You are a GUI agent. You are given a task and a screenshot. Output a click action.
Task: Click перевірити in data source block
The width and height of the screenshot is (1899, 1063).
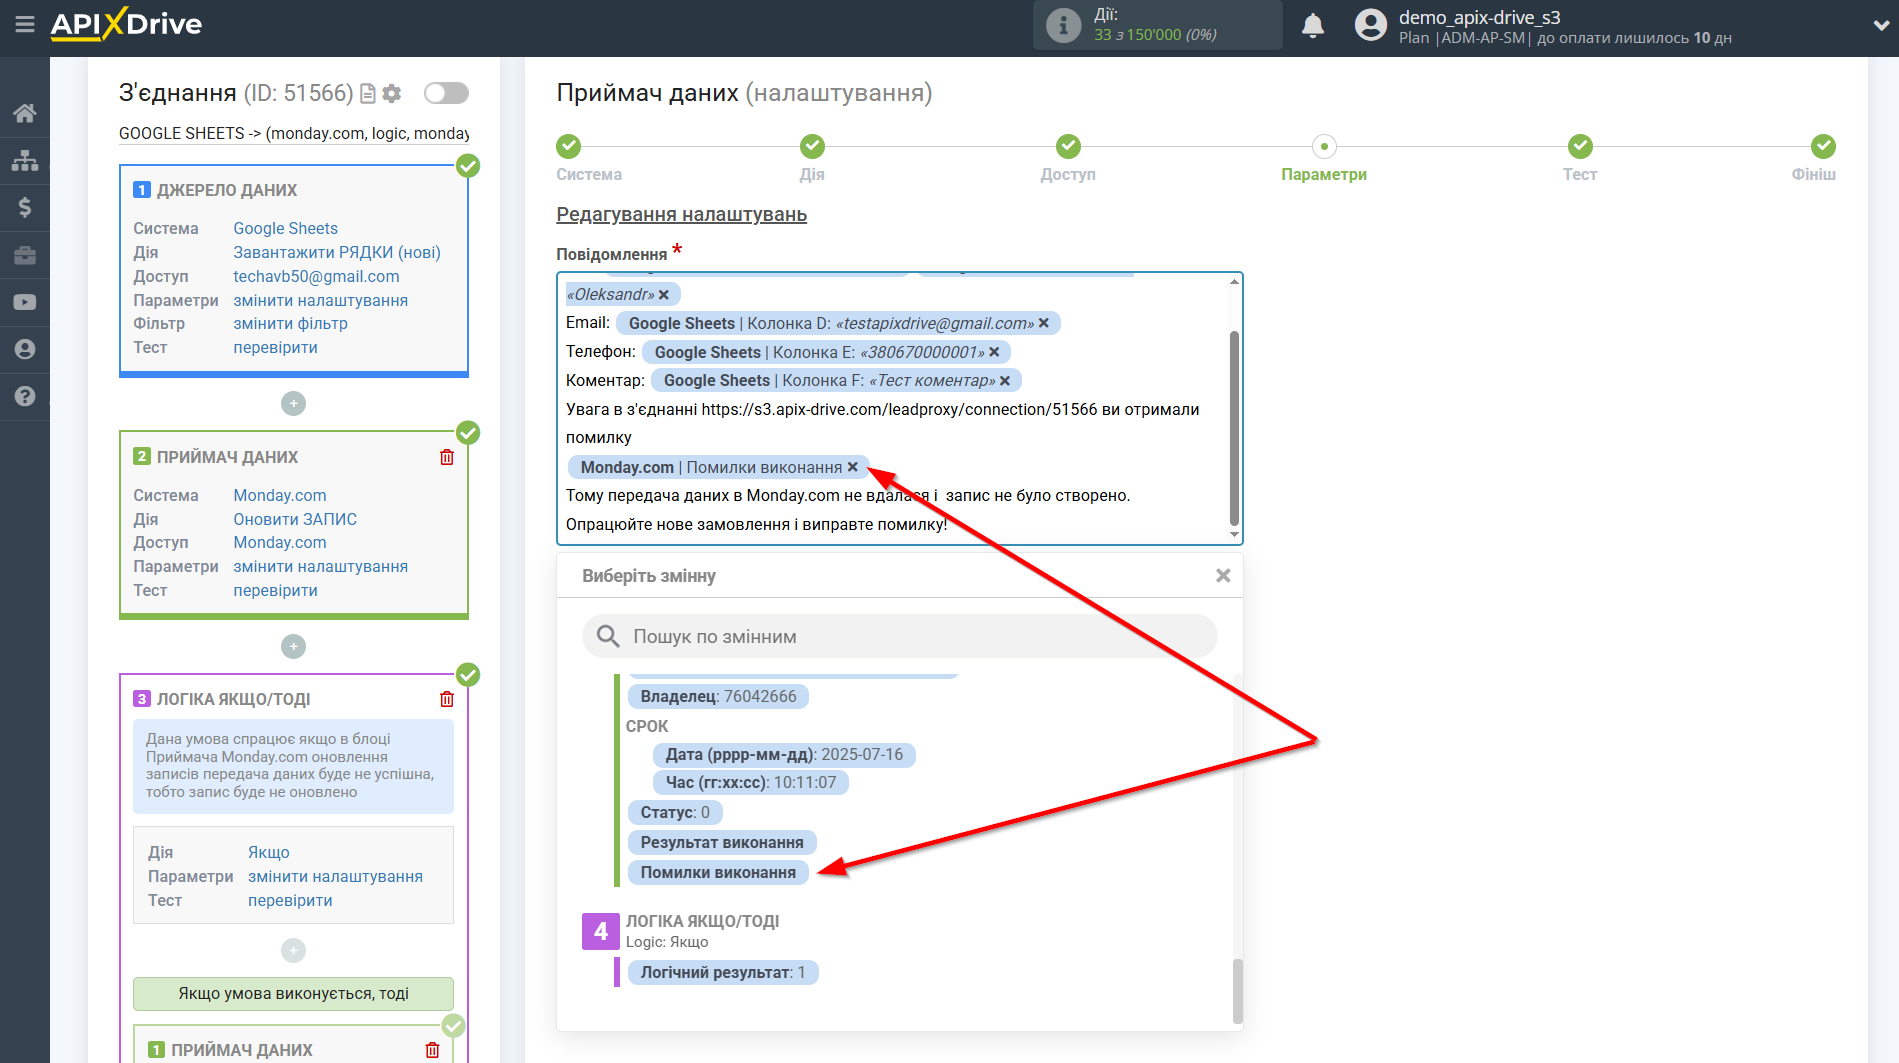pyautogui.click(x=275, y=348)
